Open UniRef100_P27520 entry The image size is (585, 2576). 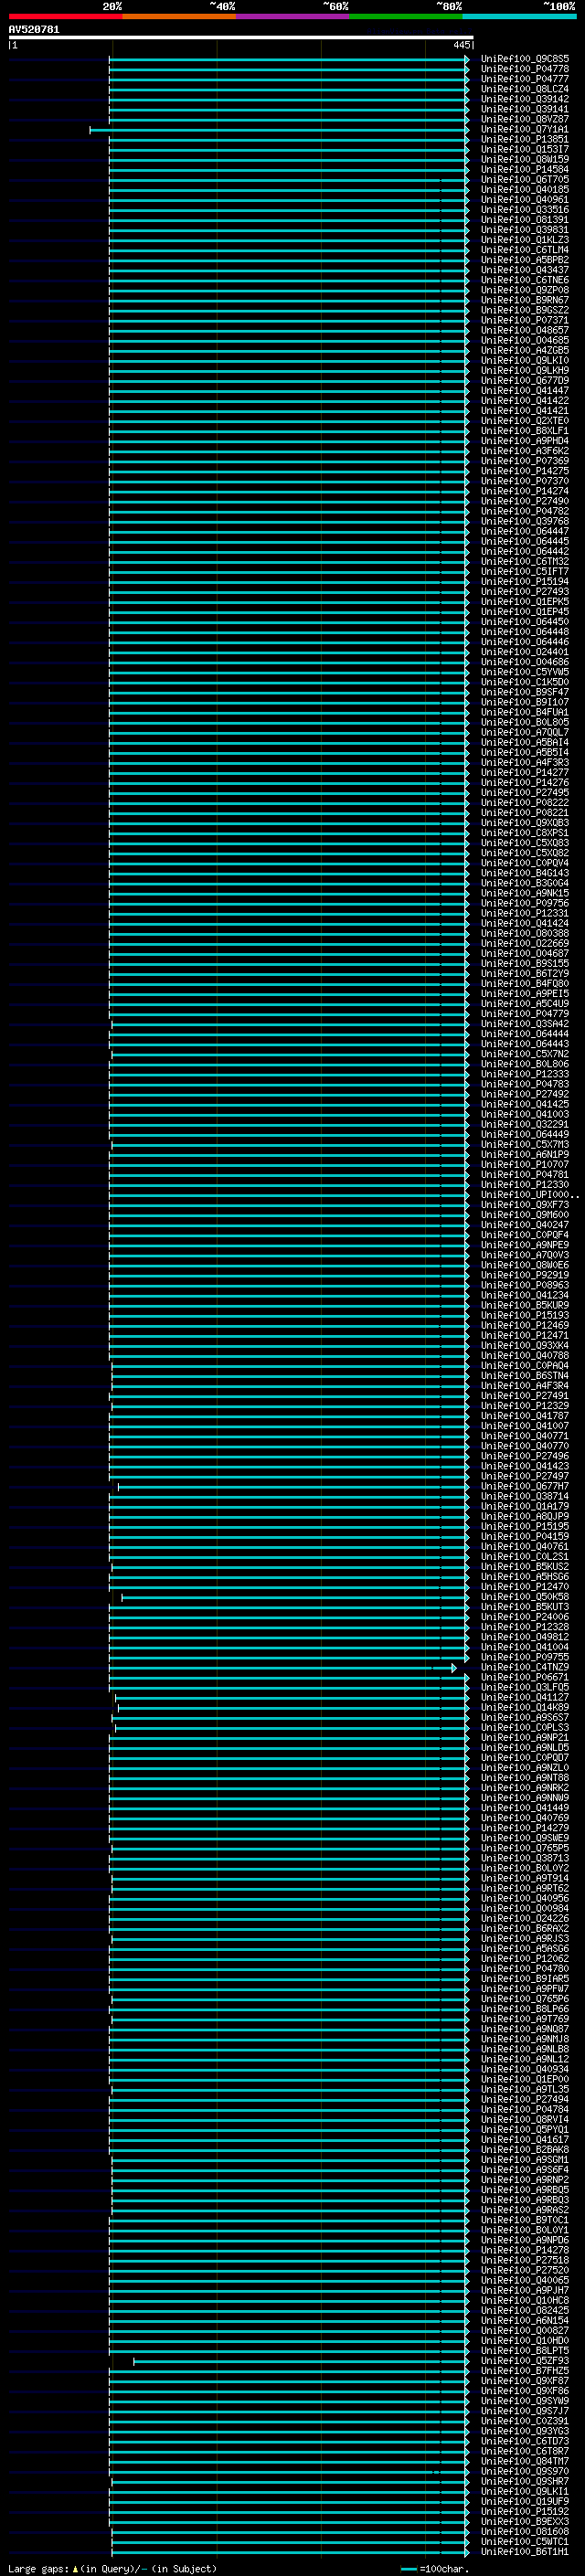(x=525, y=2270)
